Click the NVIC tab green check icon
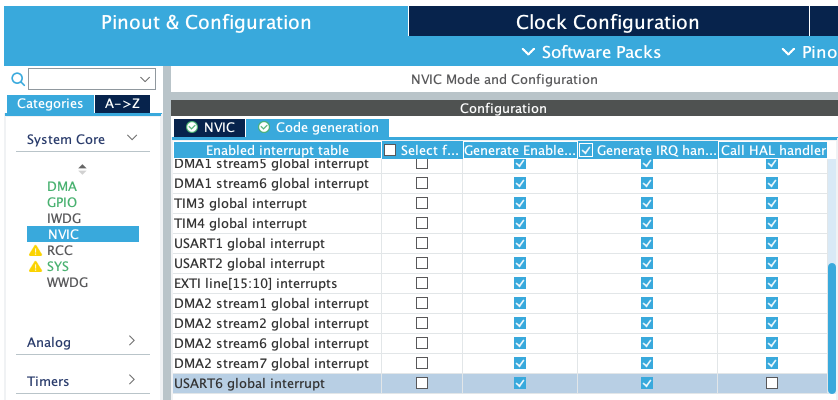Image resolution: width=838 pixels, height=400 pixels. [x=191, y=128]
